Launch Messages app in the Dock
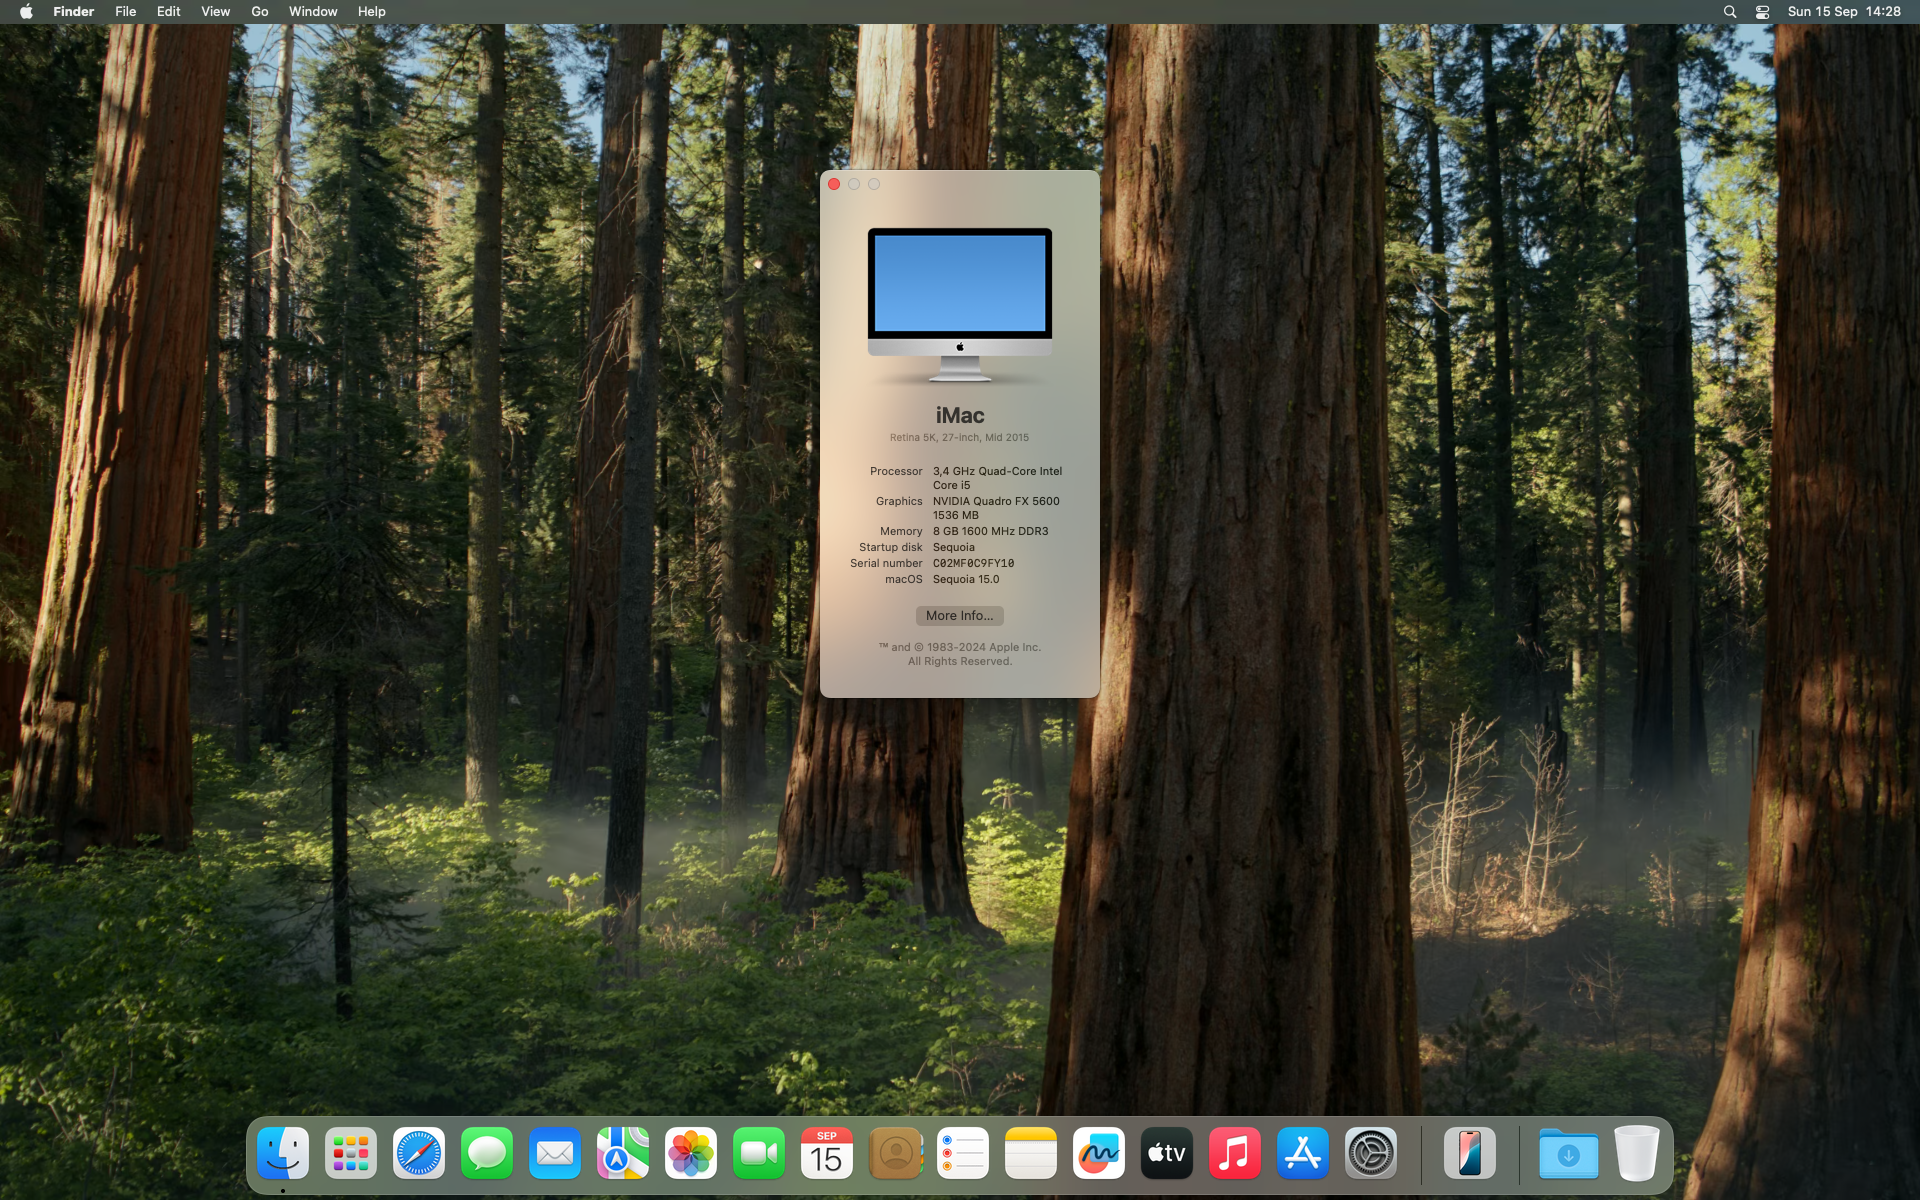 [487, 1154]
